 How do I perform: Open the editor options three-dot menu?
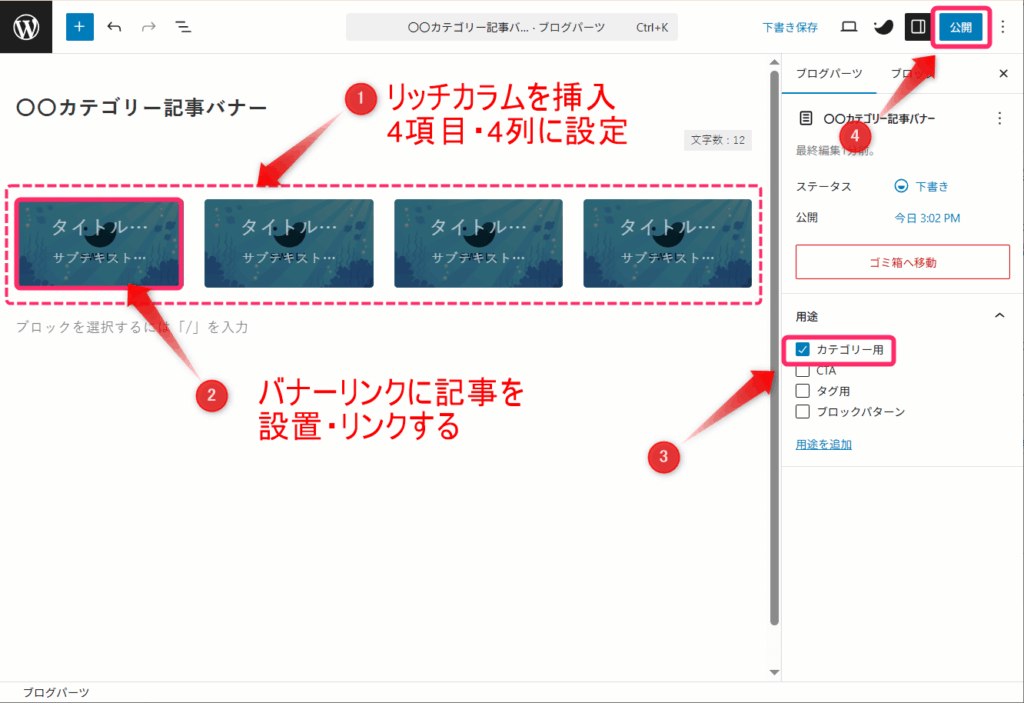(1003, 27)
